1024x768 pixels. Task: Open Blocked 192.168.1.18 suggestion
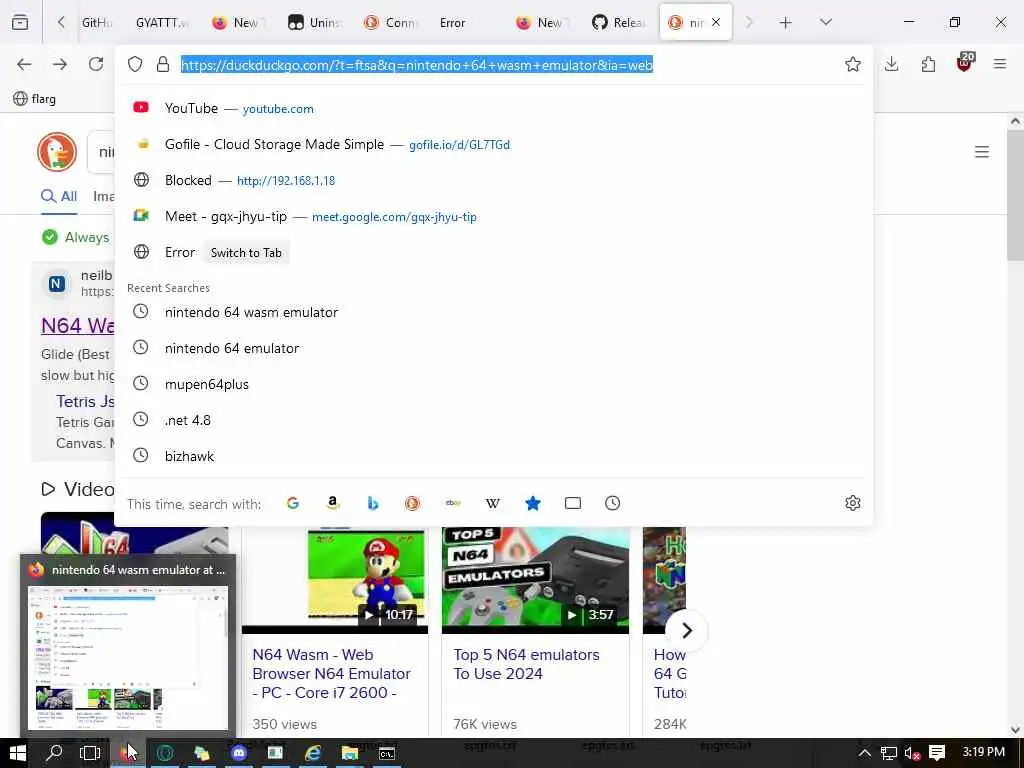[x=493, y=180]
